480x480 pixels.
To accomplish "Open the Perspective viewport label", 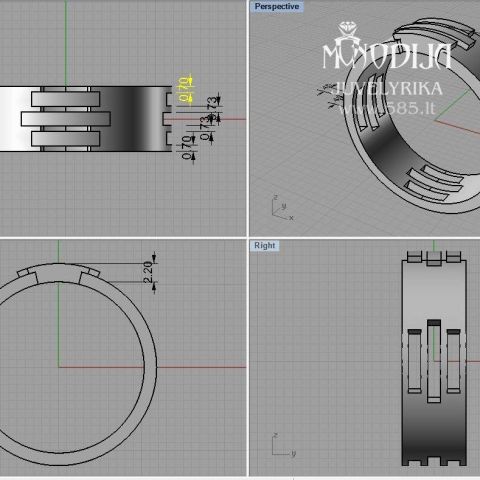I will pos(277,6).
